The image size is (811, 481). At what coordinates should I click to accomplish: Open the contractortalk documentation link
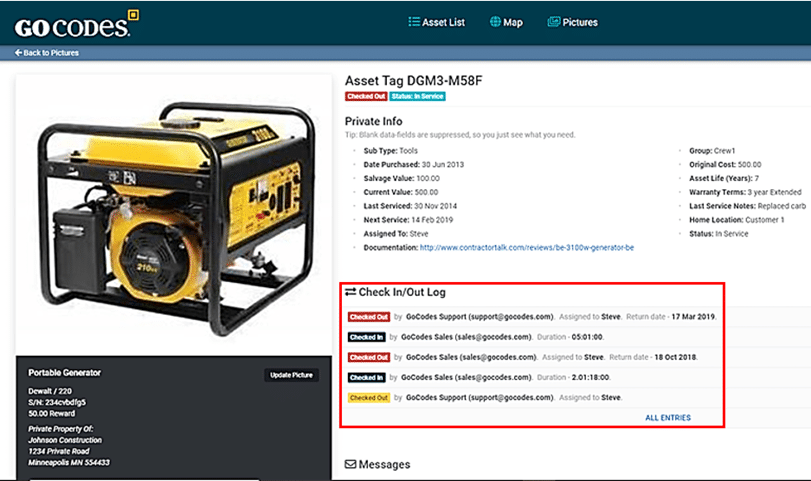click(526, 247)
